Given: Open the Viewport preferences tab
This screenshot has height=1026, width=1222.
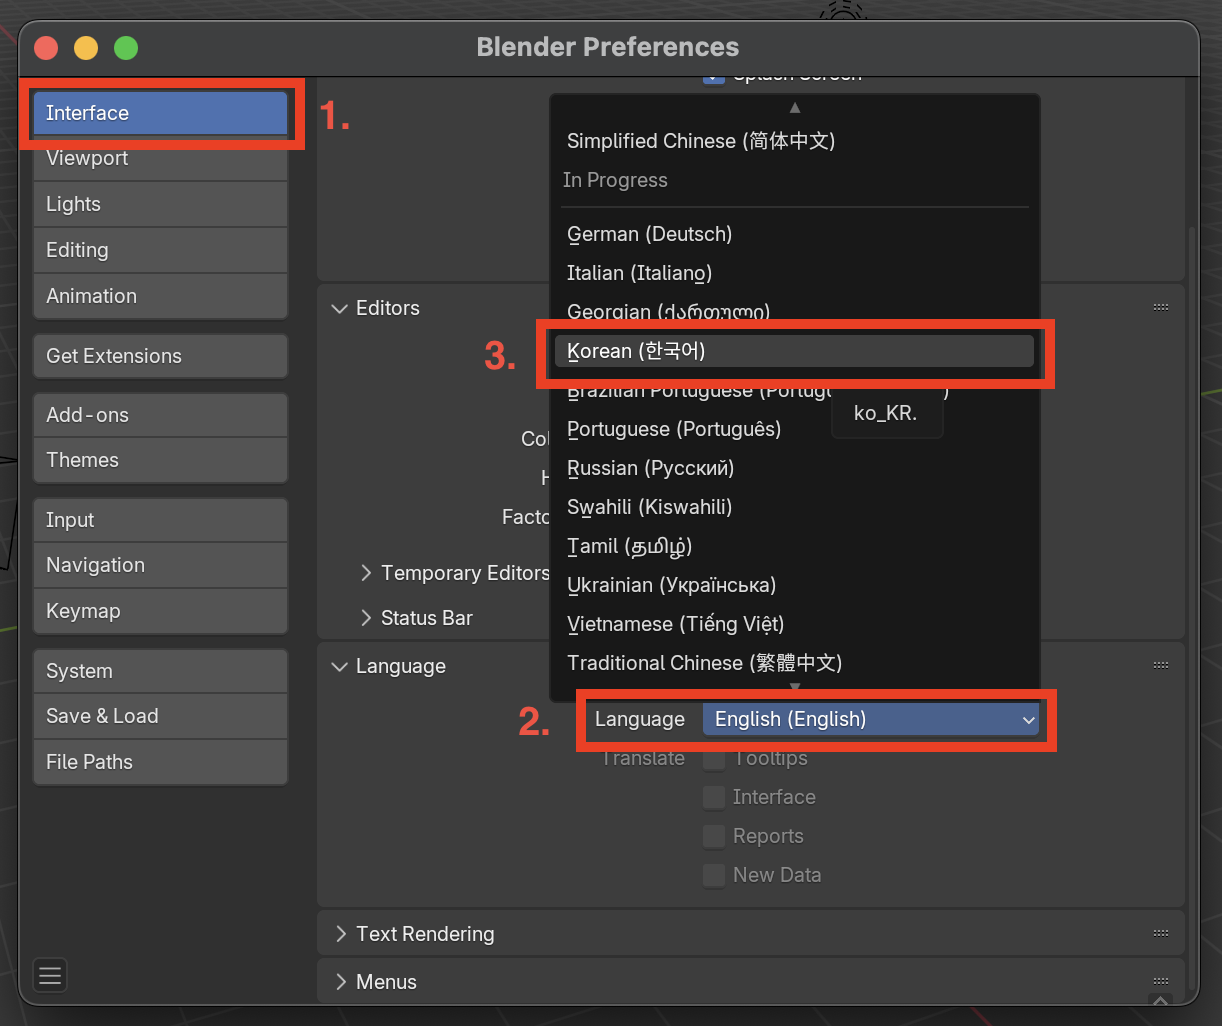Looking at the screenshot, I should [160, 158].
